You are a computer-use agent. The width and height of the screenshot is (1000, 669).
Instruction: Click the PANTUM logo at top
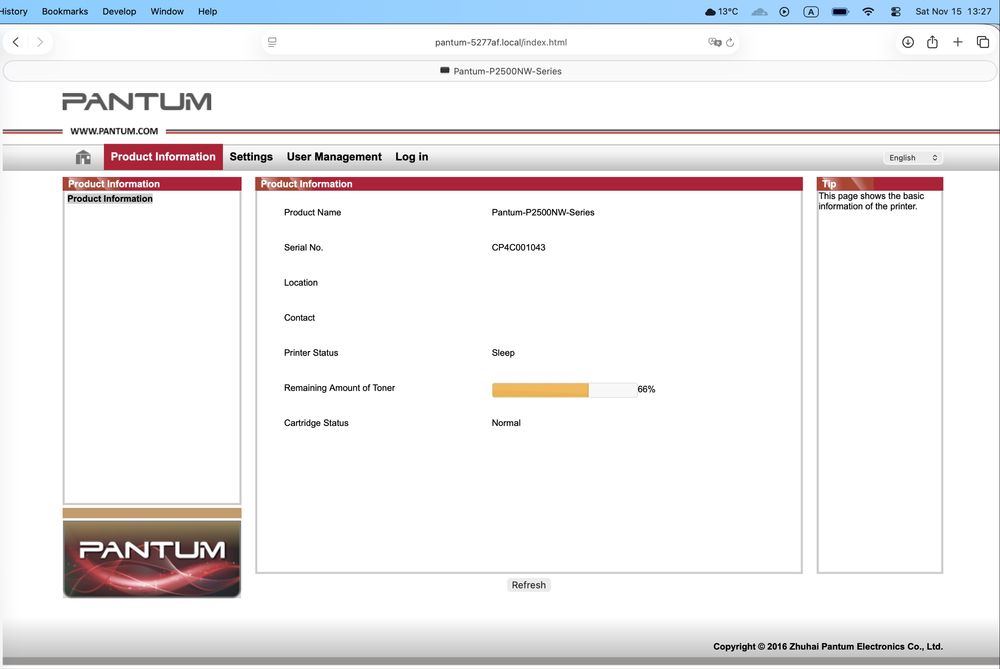(x=137, y=101)
